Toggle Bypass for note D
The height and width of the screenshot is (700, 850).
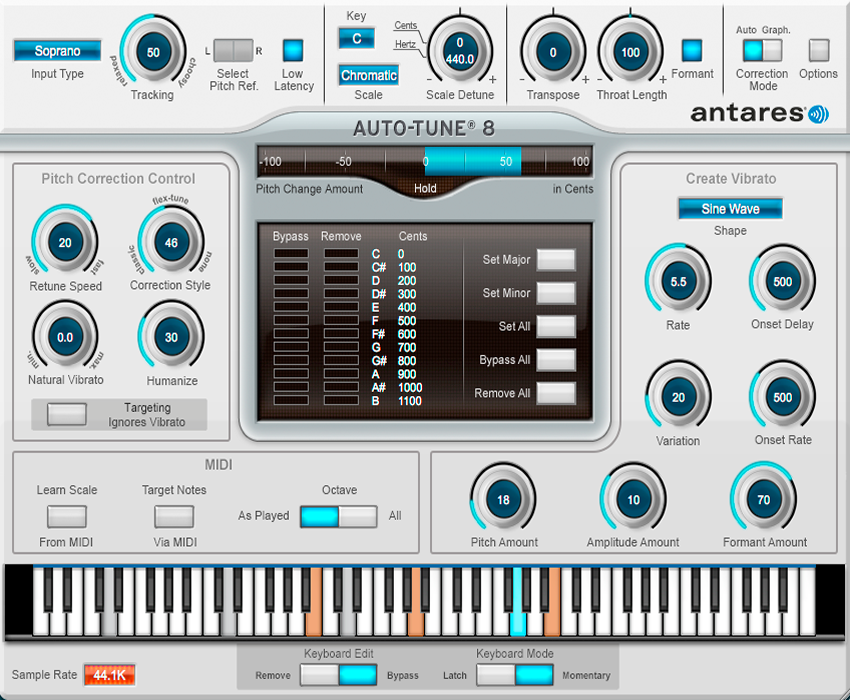click(291, 280)
